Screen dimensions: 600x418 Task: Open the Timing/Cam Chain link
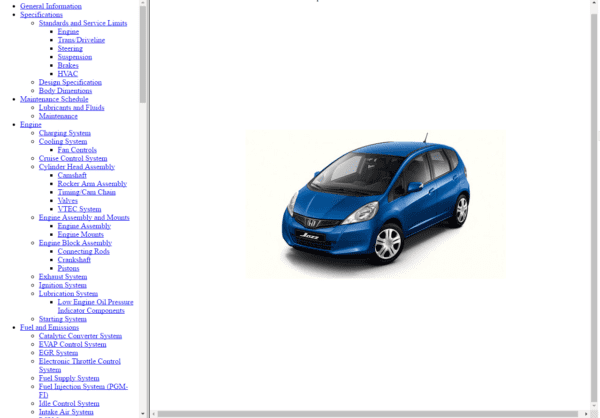86,192
